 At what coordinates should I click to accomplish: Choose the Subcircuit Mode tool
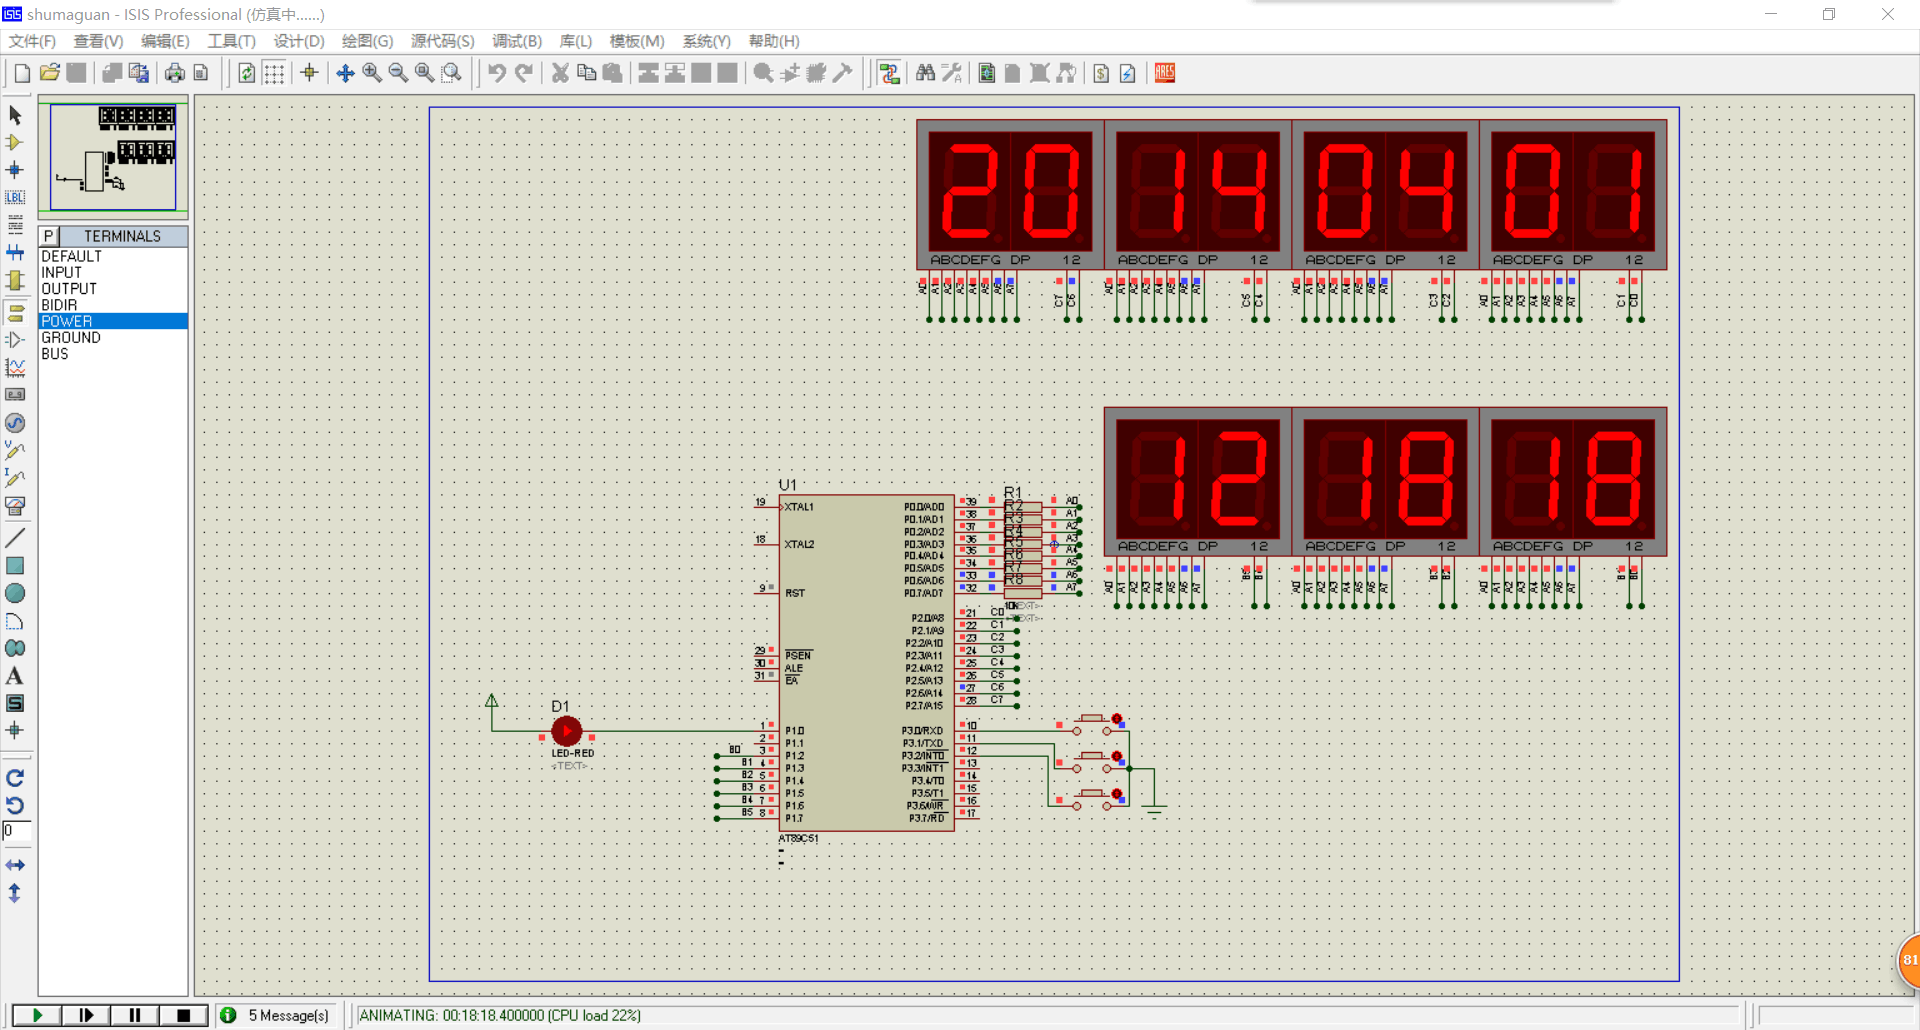coord(15,280)
